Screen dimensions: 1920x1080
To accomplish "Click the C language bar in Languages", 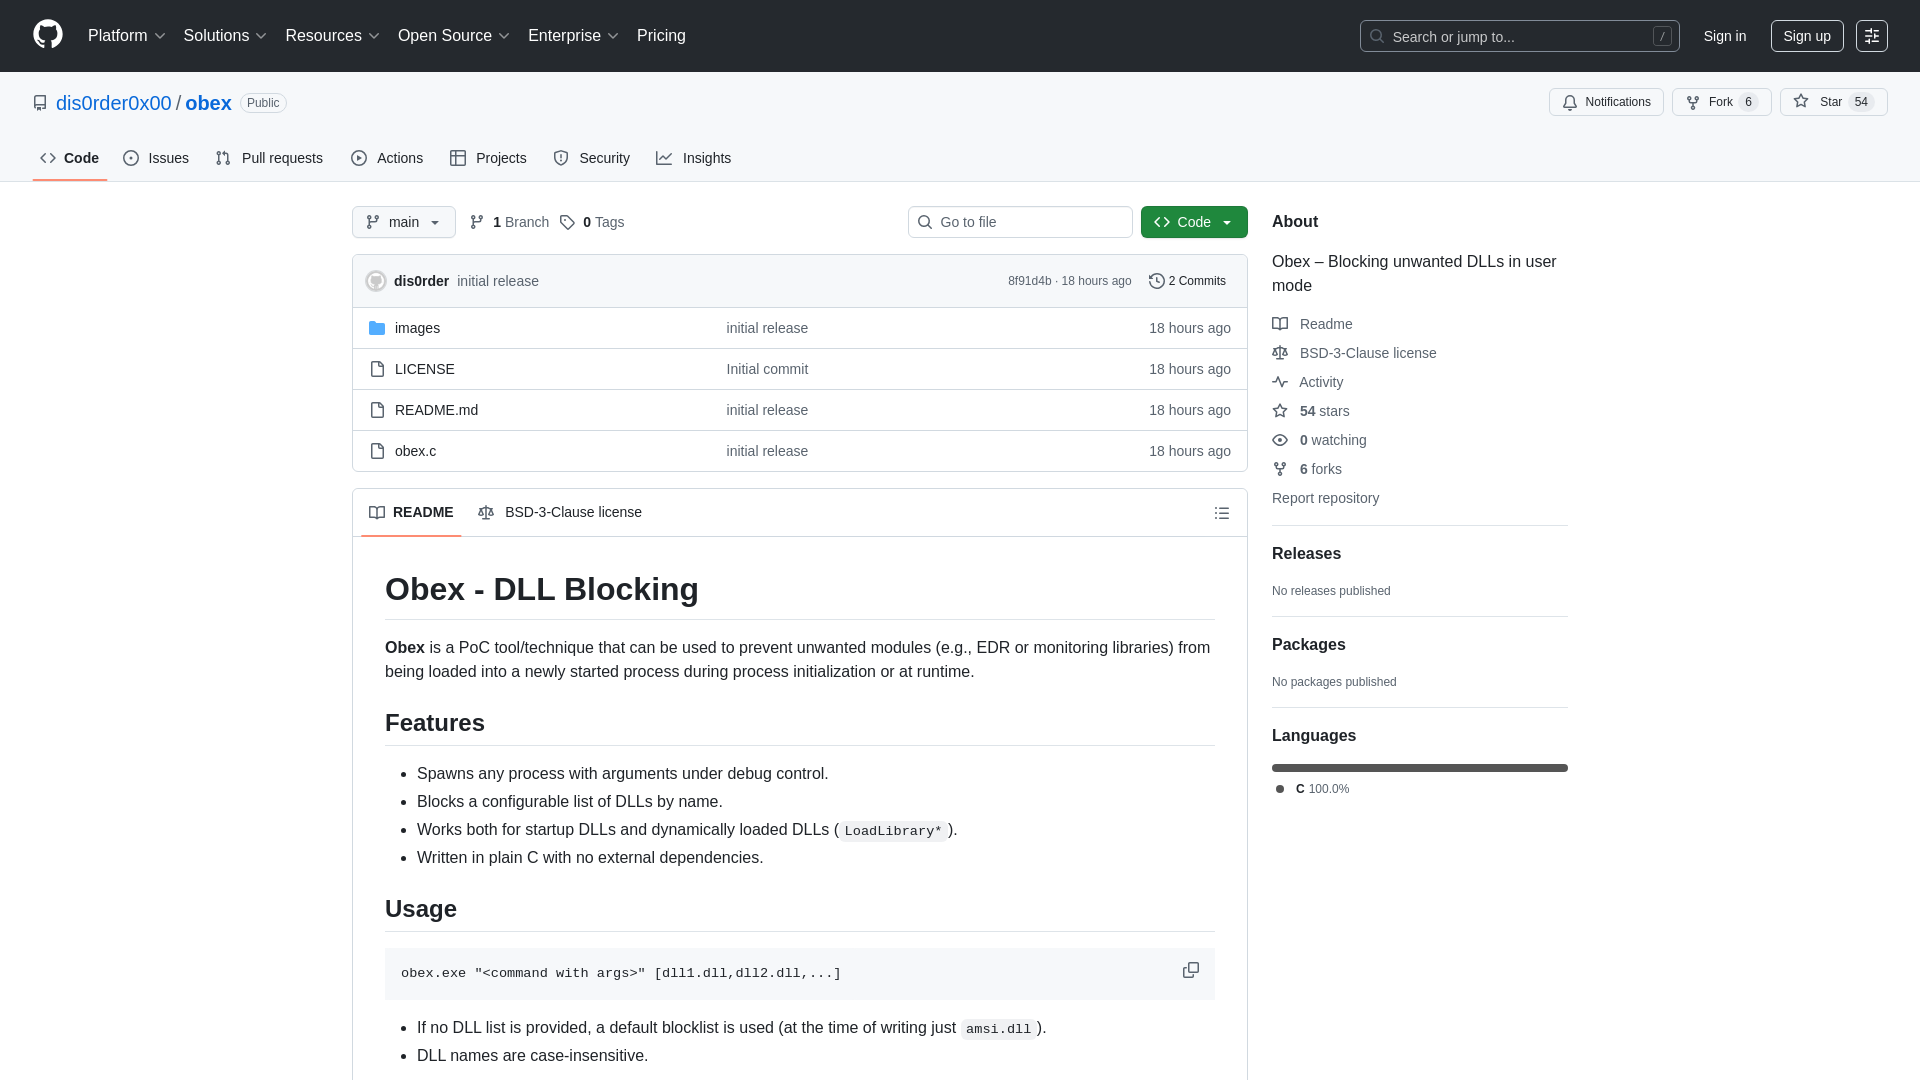I will point(1420,768).
